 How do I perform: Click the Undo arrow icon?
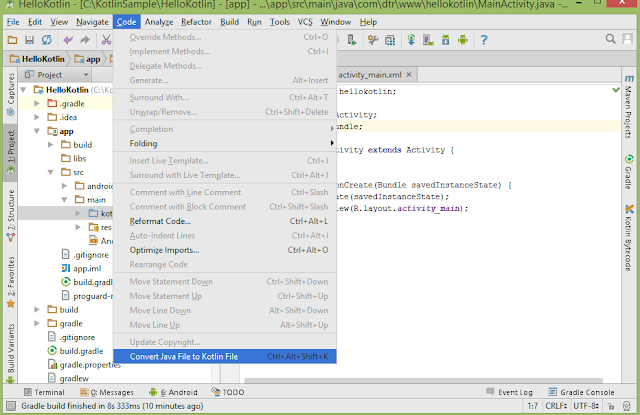68,40
